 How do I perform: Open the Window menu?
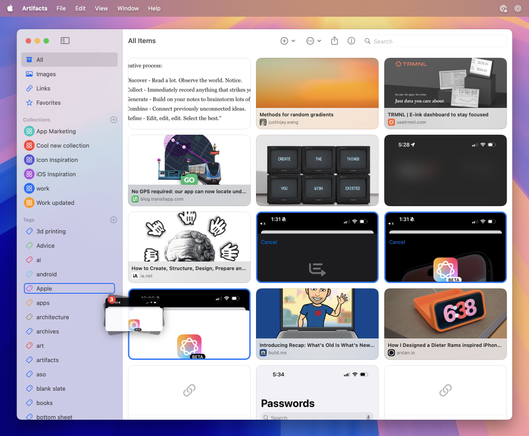coord(128,8)
